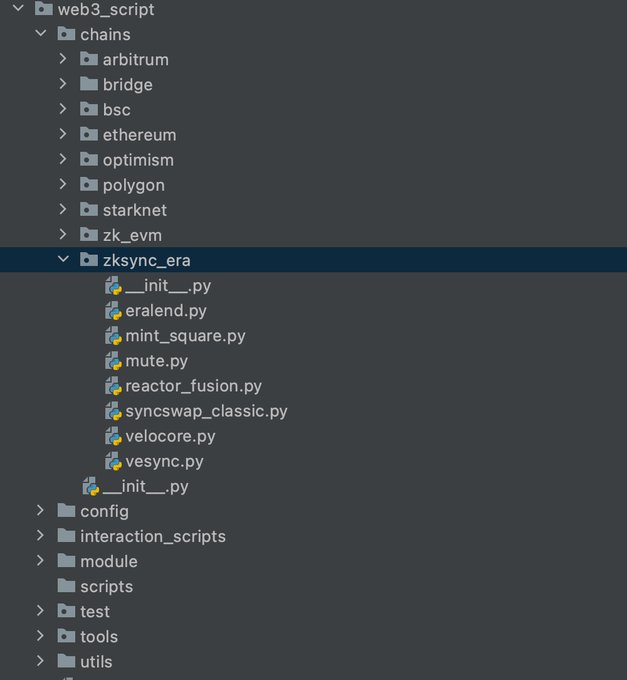
Task: Click the Python icon for vesync.py
Action: coord(113,462)
